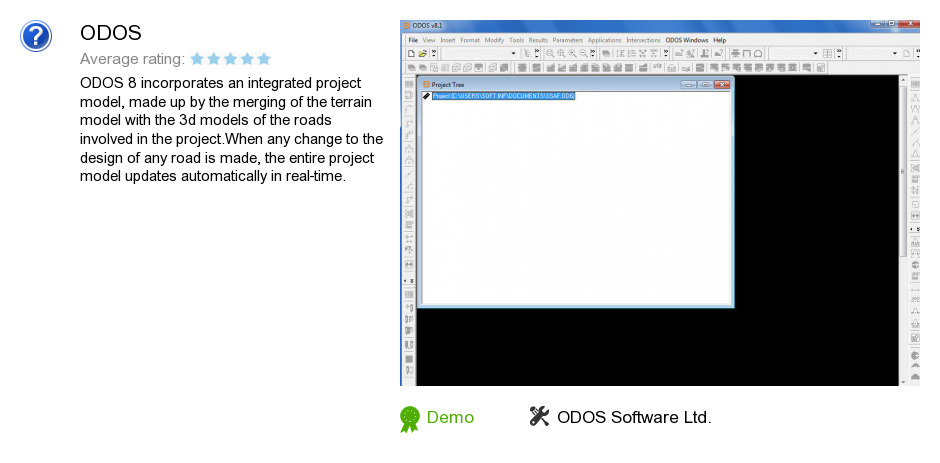Click the main window vertical scrollbar
This screenshot has width=940, height=463.
(903, 231)
